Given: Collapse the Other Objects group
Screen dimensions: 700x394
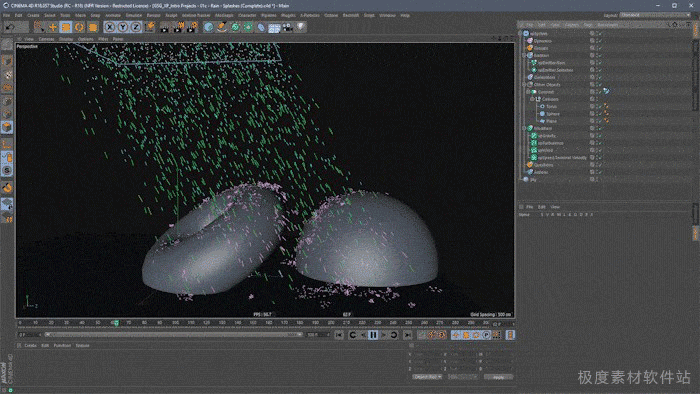Looking at the screenshot, I should coord(524,84).
